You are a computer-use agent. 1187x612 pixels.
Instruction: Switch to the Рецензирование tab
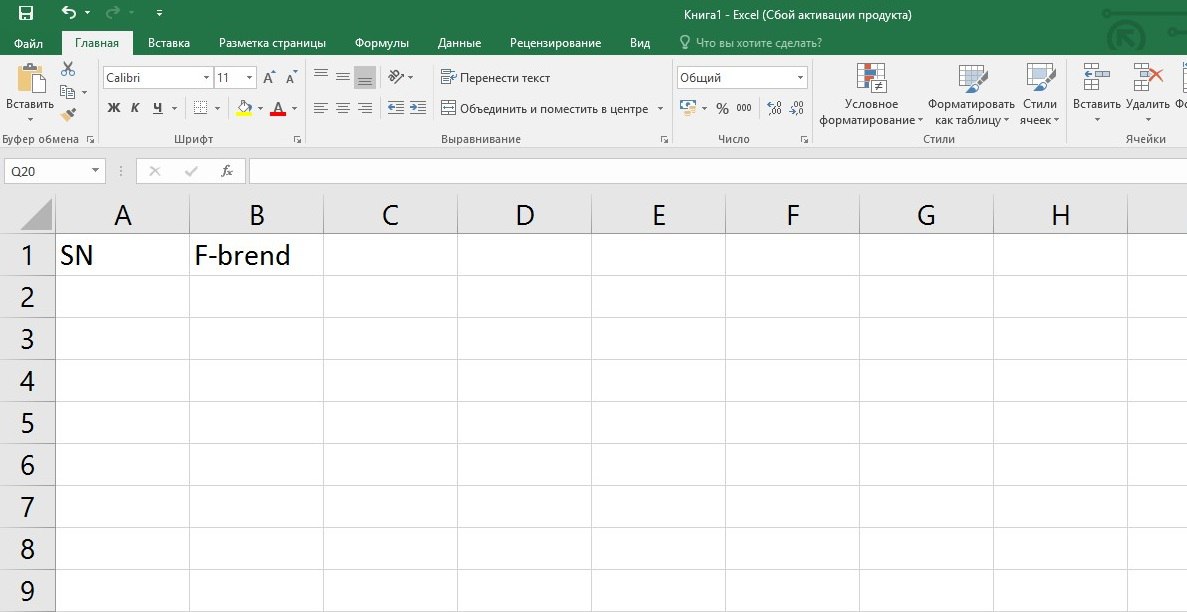click(x=556, y=43)
